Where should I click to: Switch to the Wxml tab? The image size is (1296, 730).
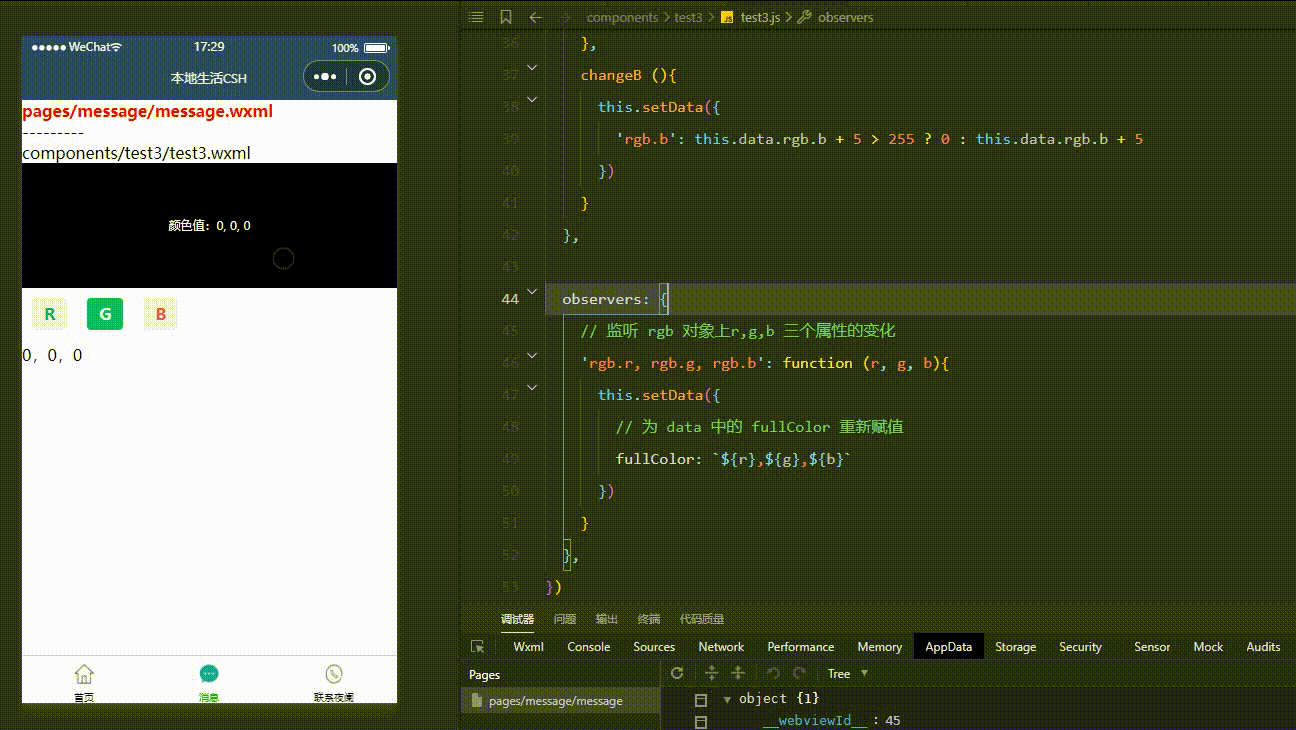(x=528, y=647)
